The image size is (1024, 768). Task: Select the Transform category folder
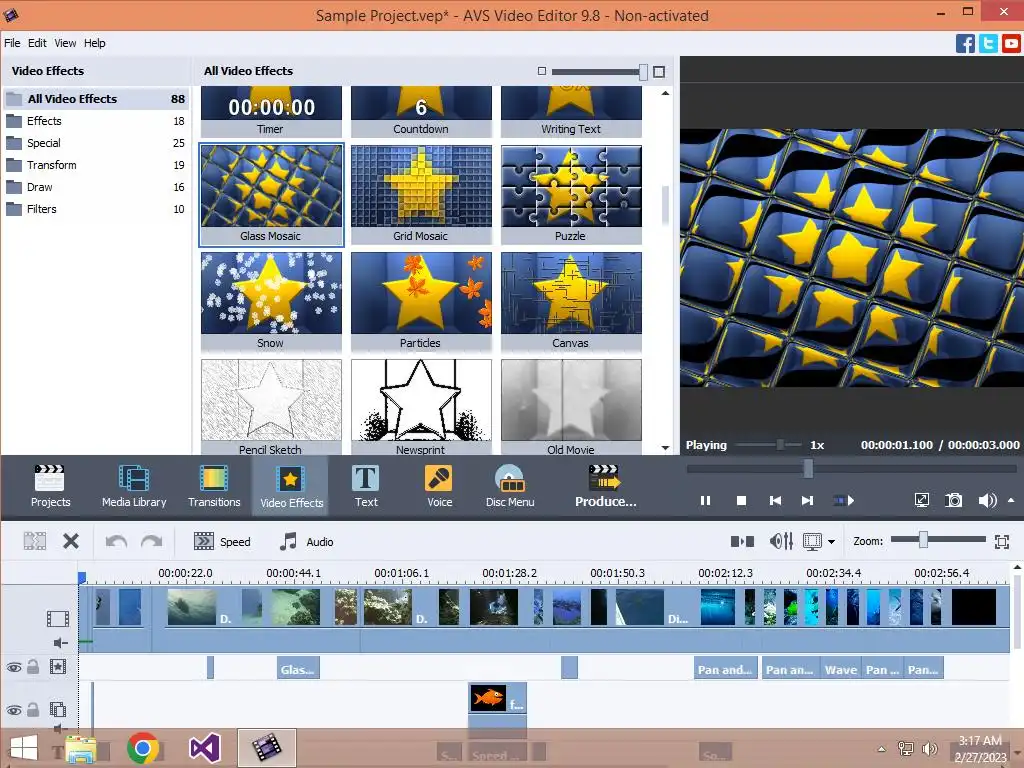click(x=96, y=165)
